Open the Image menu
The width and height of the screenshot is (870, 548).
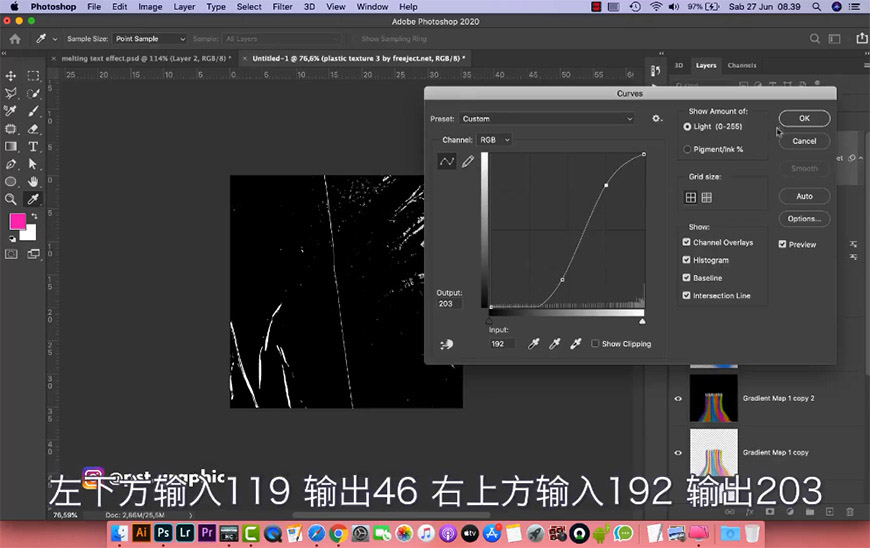click(150, 7)
